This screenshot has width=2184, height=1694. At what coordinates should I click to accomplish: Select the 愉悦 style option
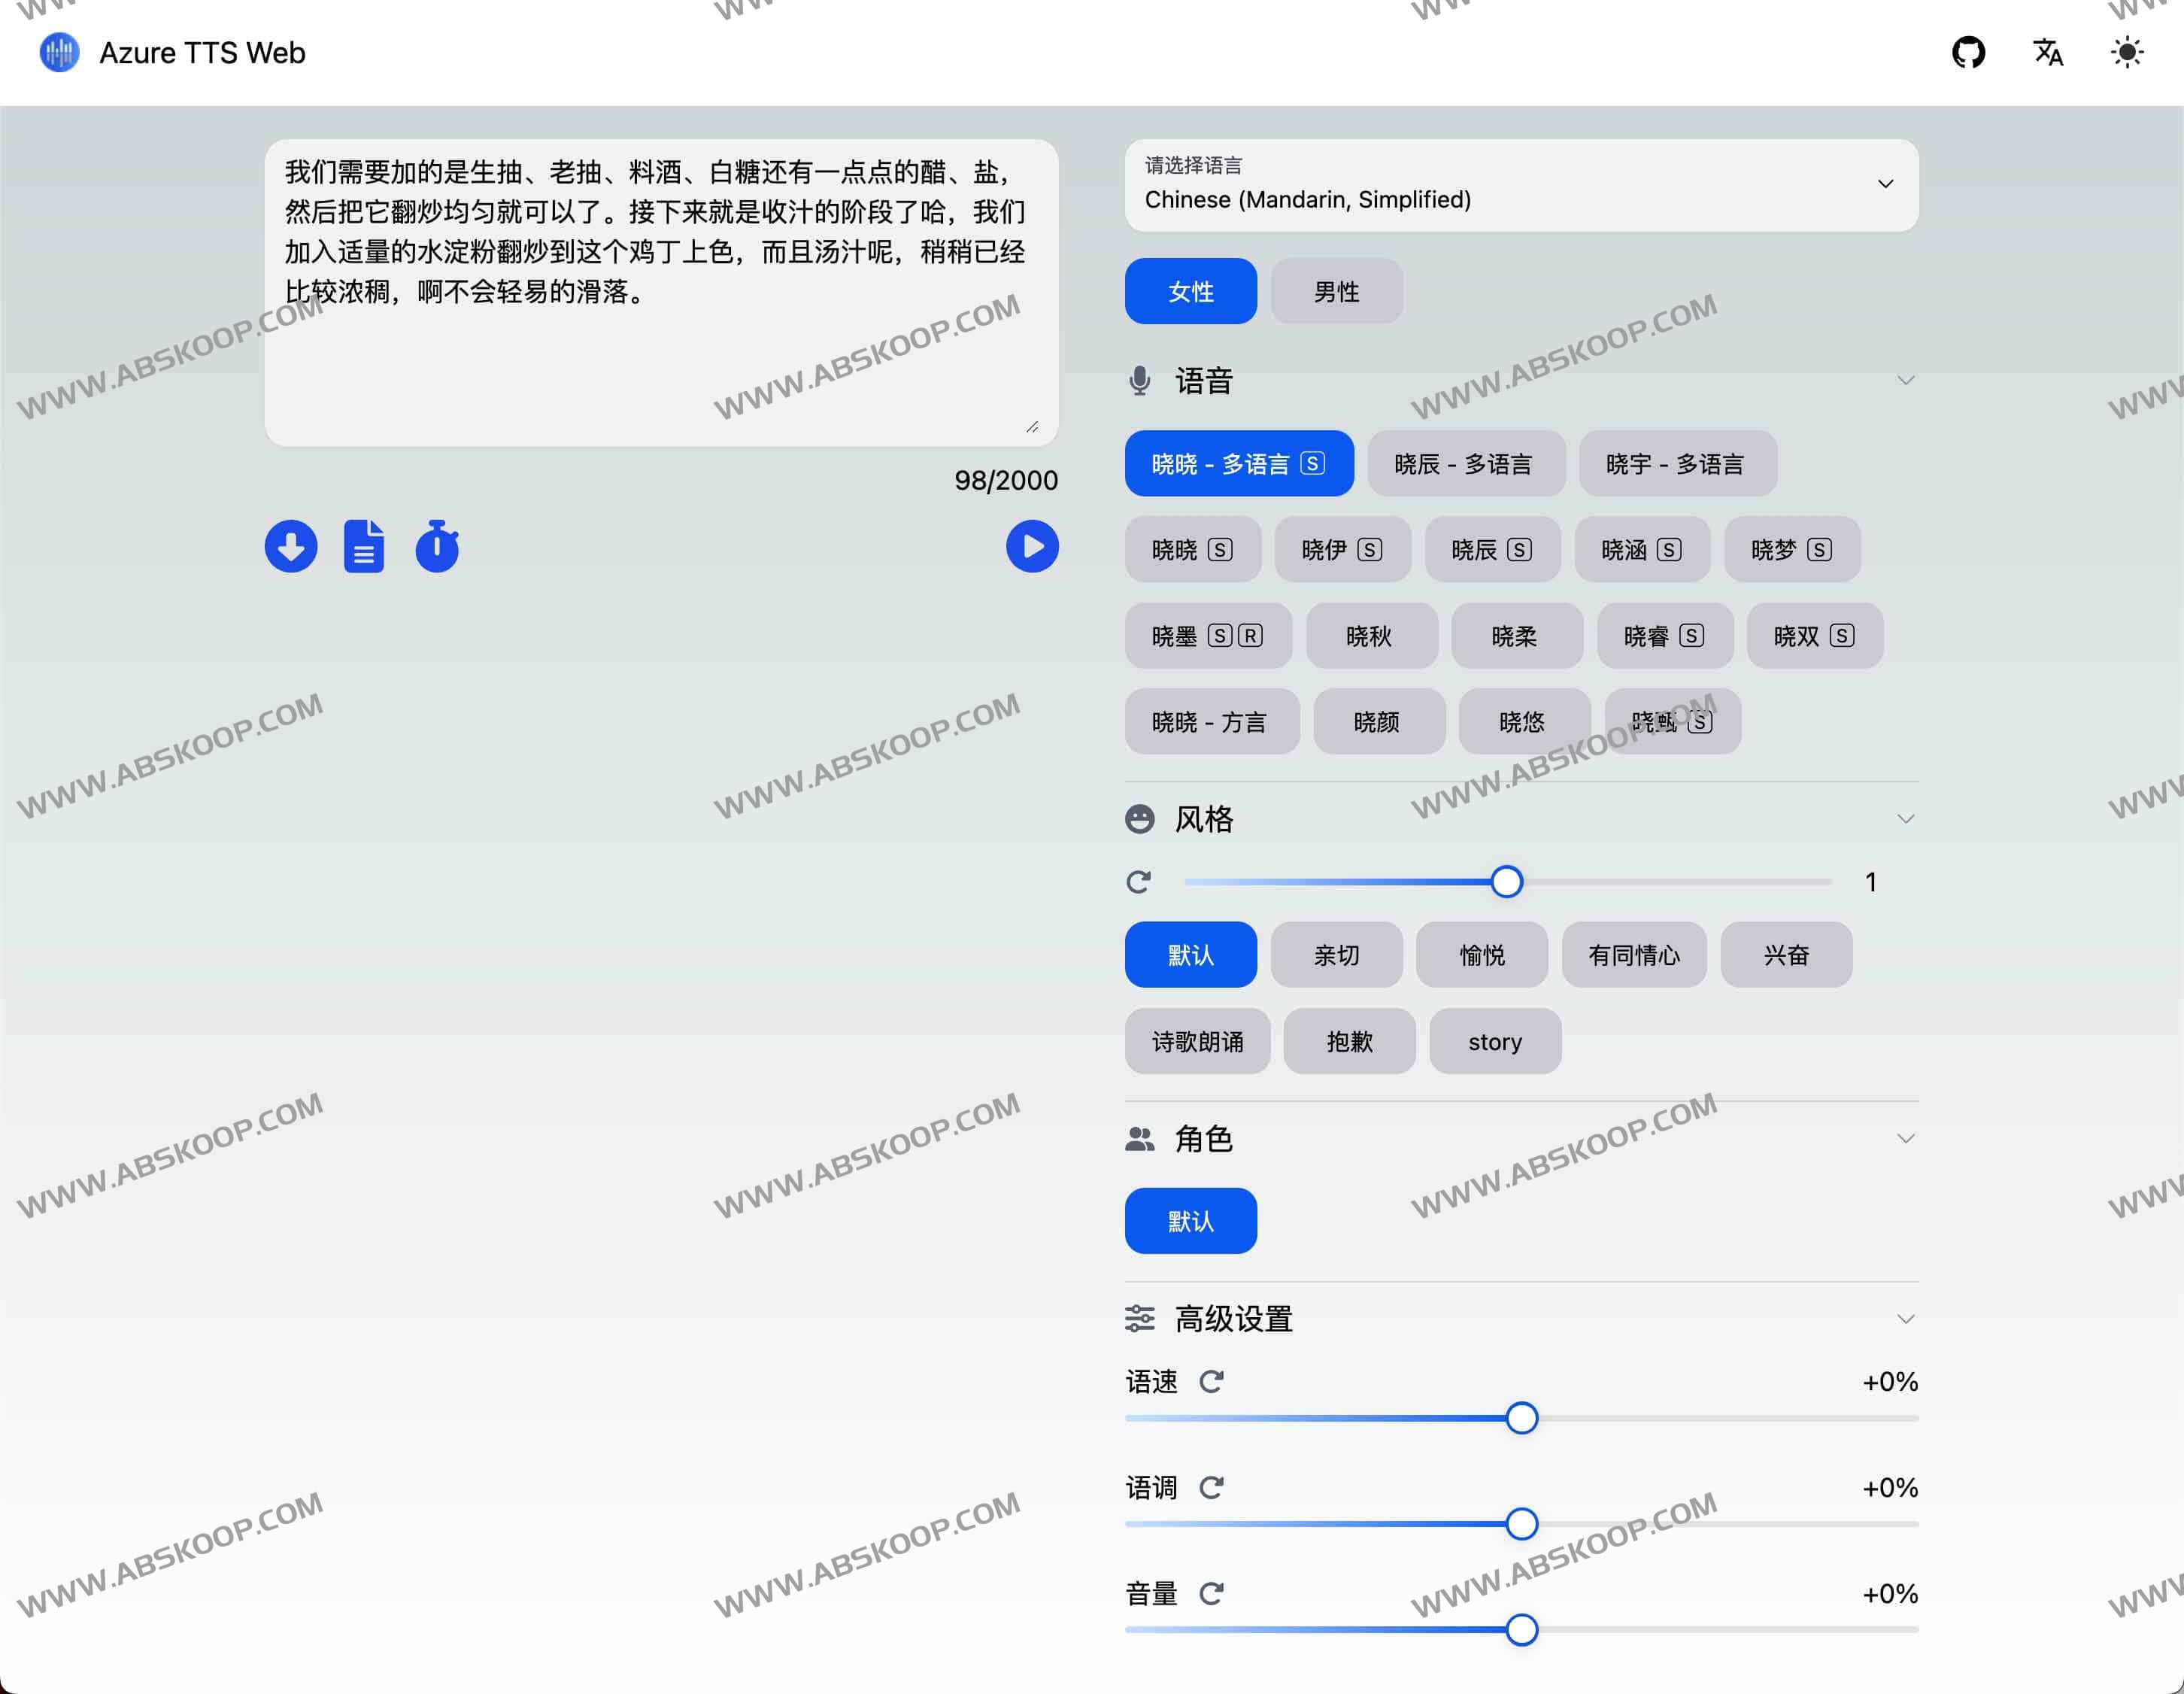pyautogui.click(x=1481, y=955)
